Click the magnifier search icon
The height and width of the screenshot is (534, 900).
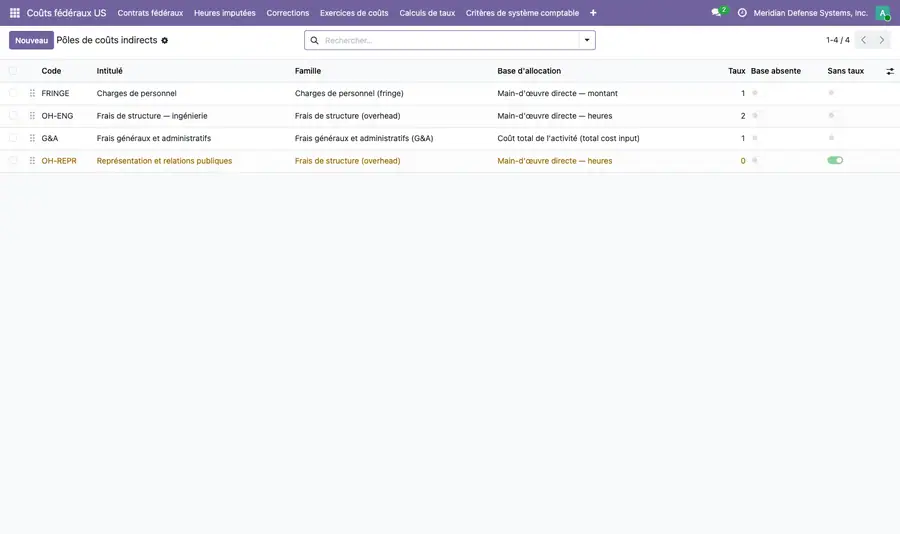coord(315,40)
